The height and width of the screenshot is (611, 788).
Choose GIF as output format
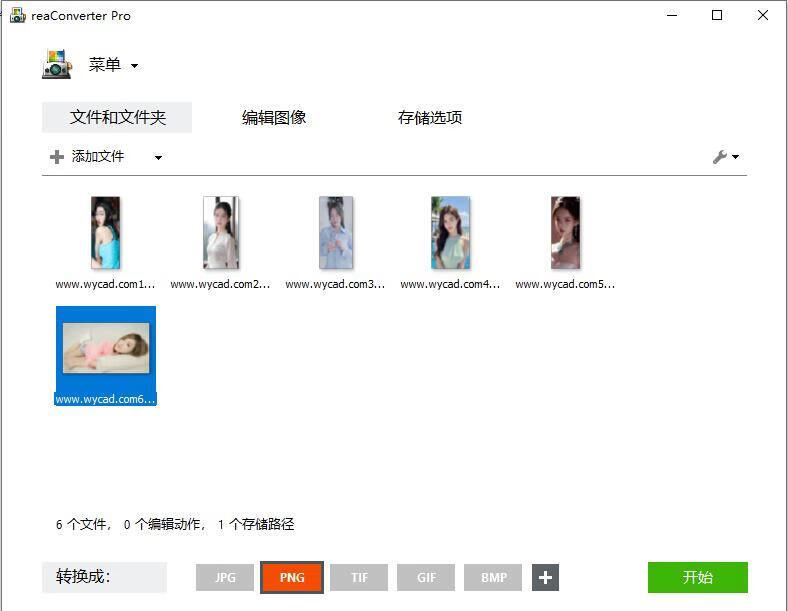426,577
